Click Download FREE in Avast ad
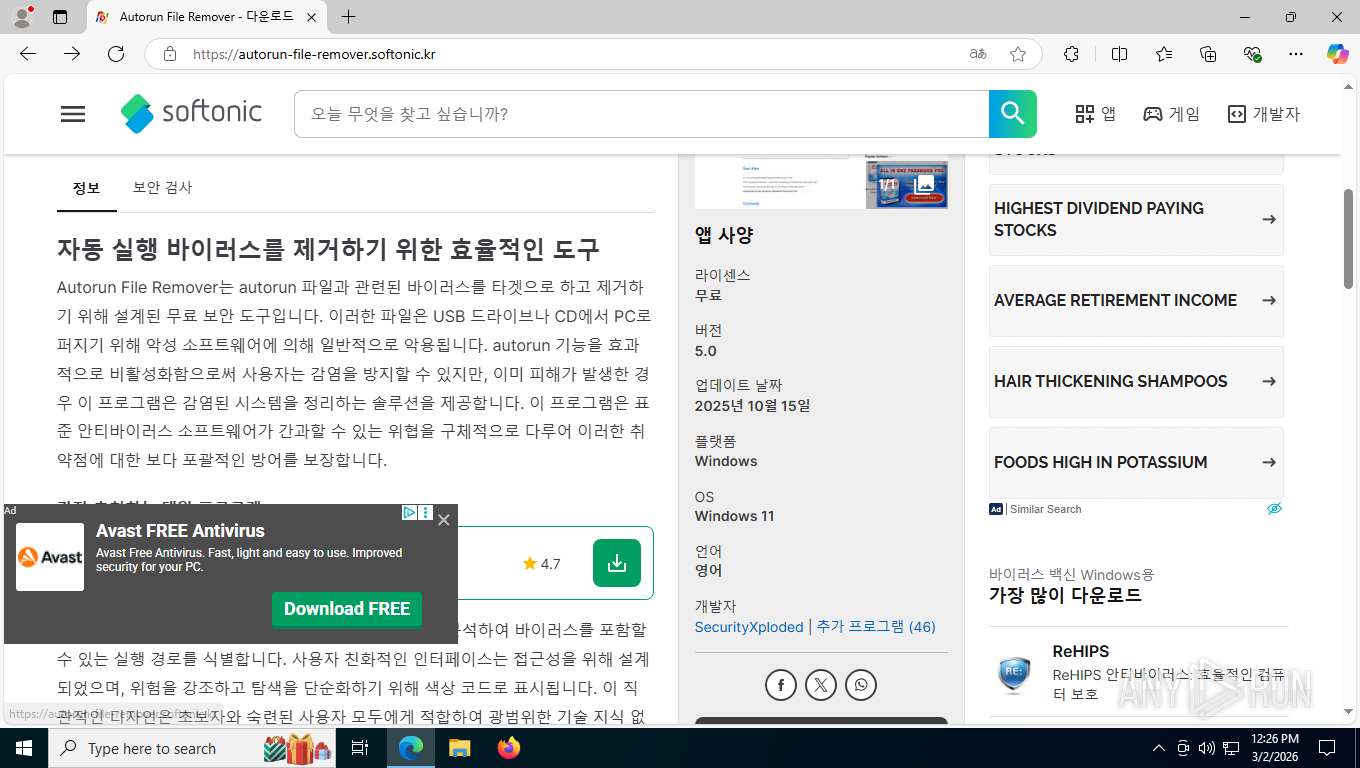 tap(347, 609)
